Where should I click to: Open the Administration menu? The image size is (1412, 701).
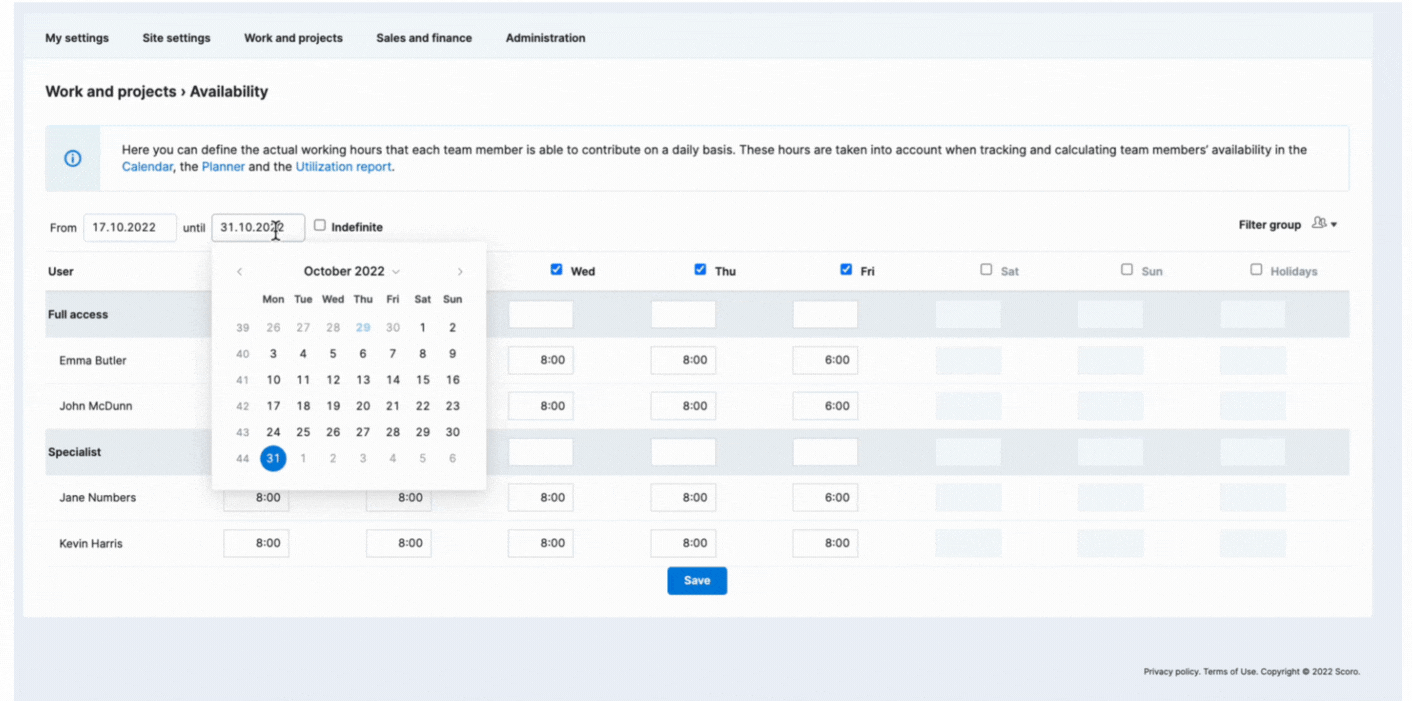click(x=544, y=38)
